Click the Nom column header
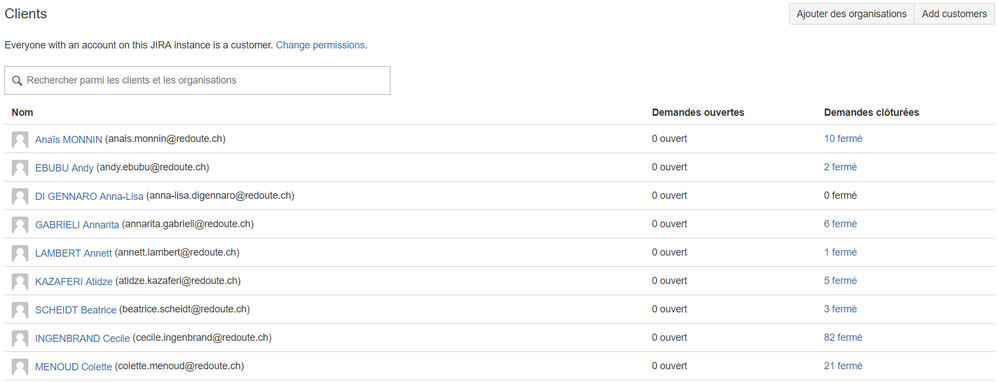Viewport: 998px width, 382px height. pyautogui.click(x=22, y=113)
